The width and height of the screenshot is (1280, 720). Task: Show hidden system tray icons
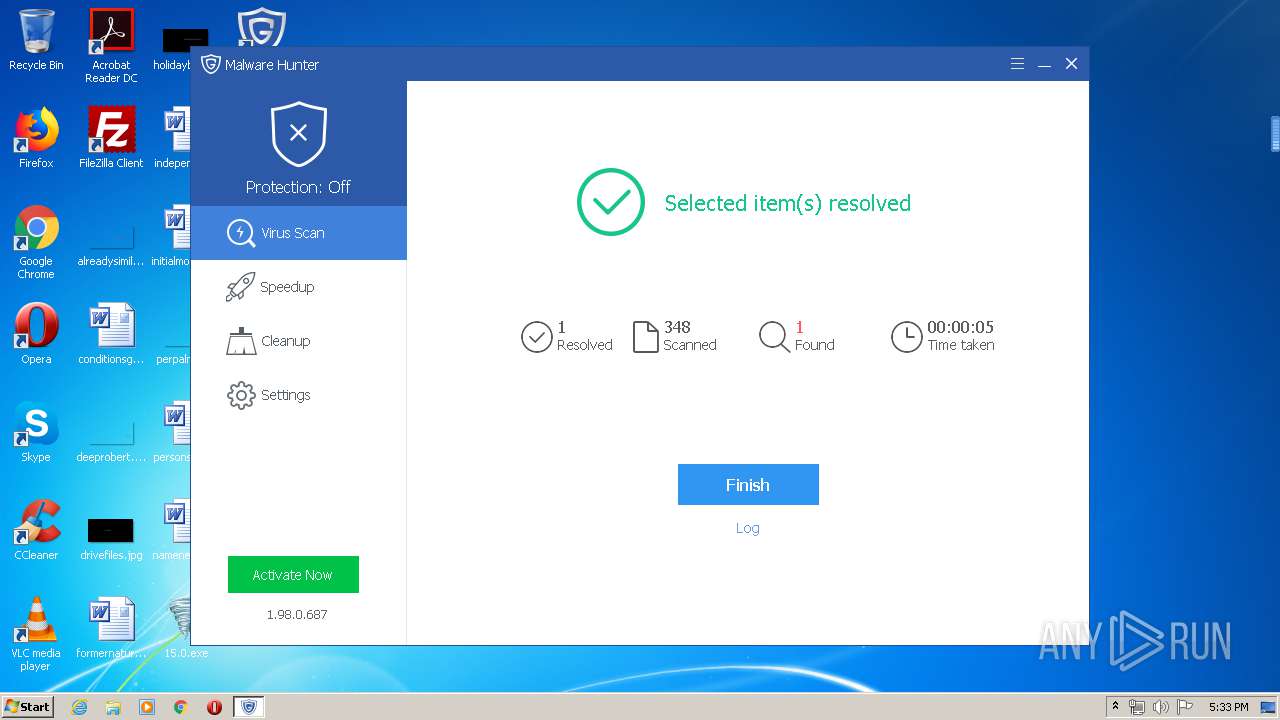coord(1115,707)
